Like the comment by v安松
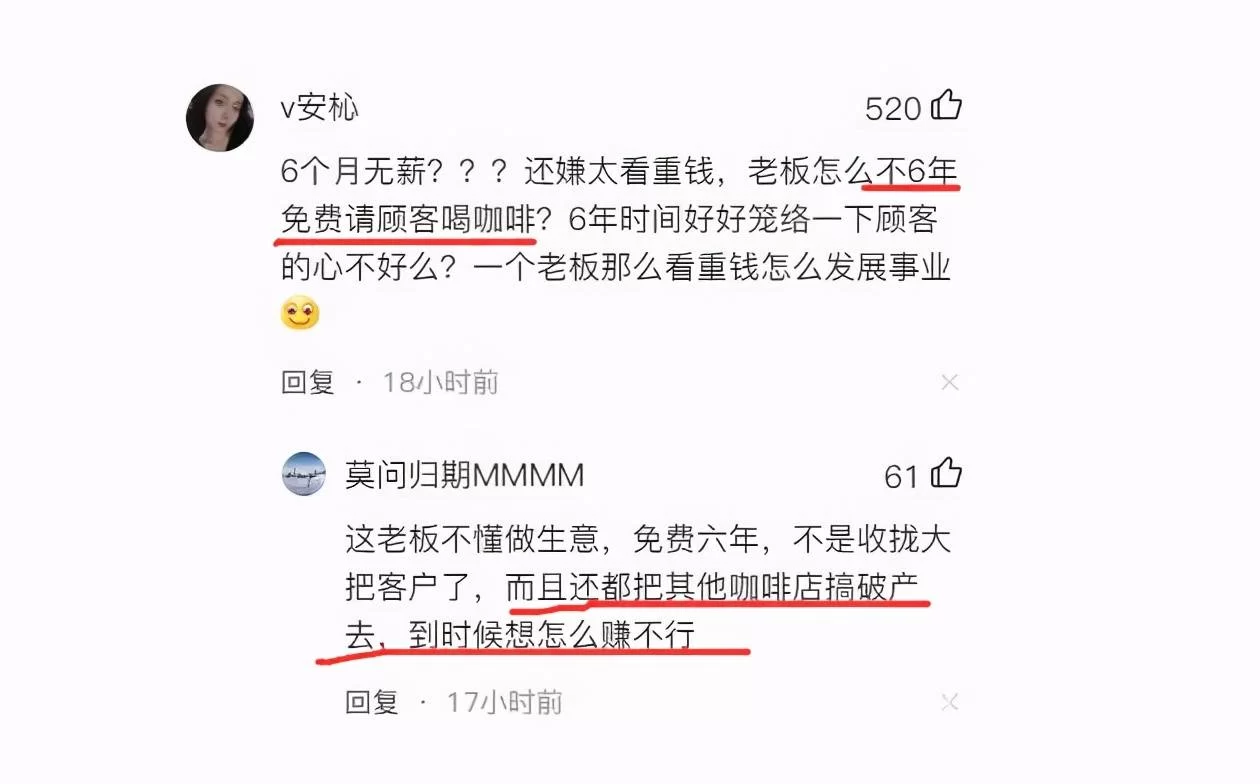 (946, 105)
